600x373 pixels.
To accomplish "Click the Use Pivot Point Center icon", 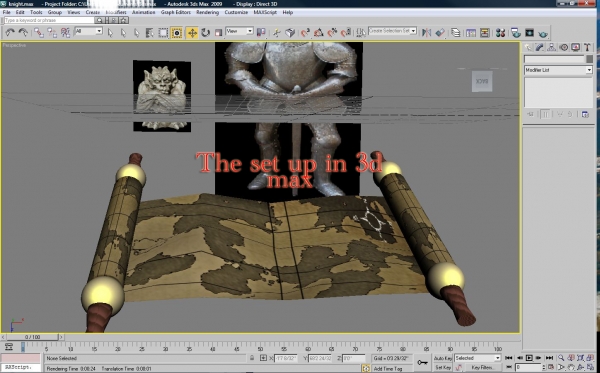I will (x=261, y=33).
